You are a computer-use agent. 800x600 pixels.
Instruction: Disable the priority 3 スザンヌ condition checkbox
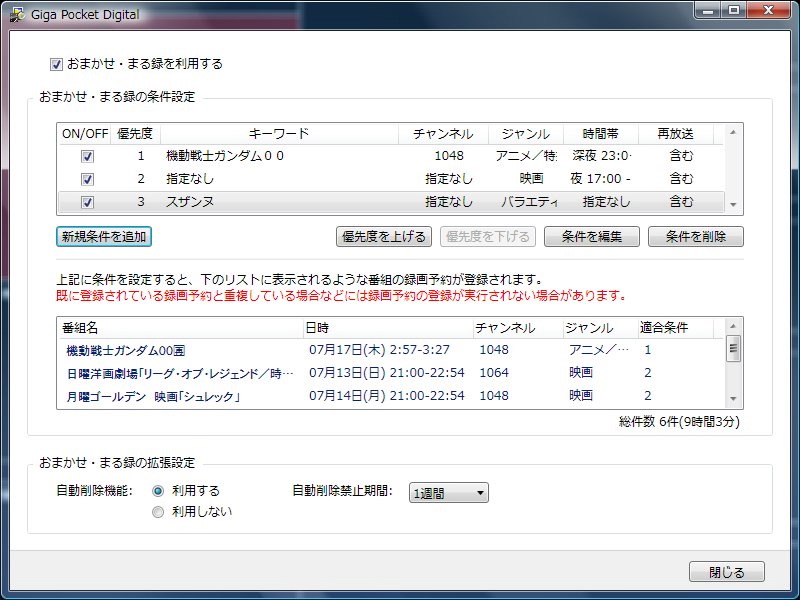tap(87, 202)
